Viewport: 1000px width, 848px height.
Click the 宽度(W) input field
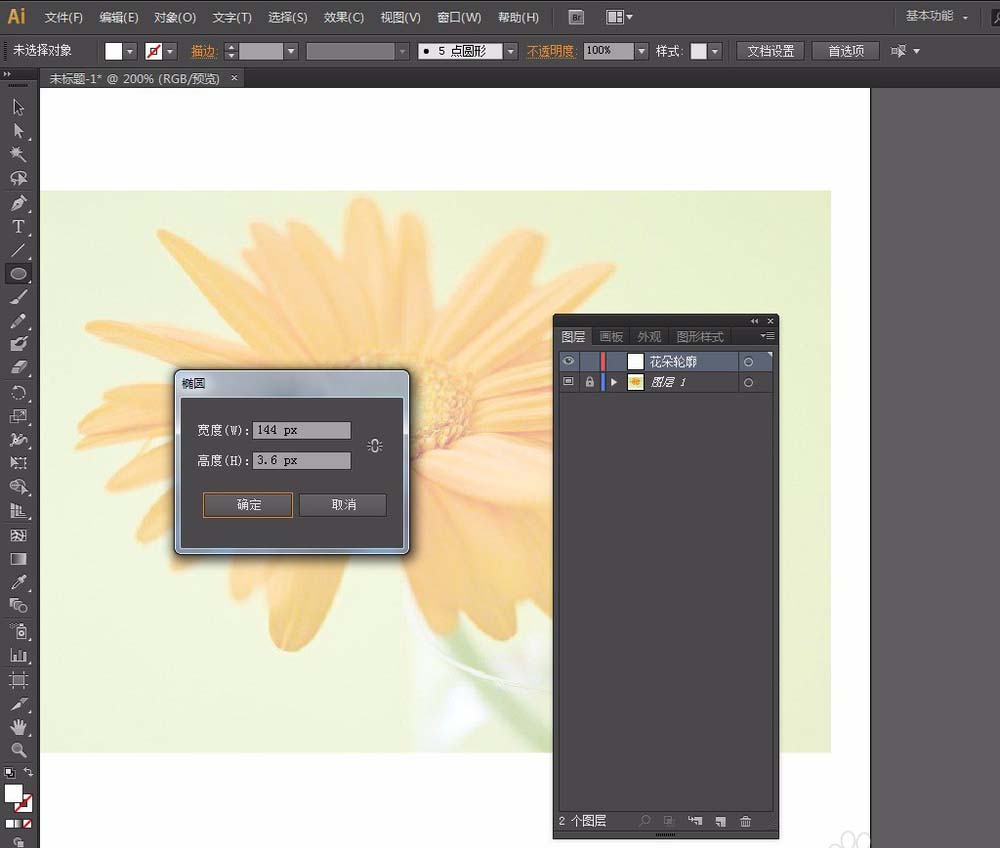[x=302, y=430]
